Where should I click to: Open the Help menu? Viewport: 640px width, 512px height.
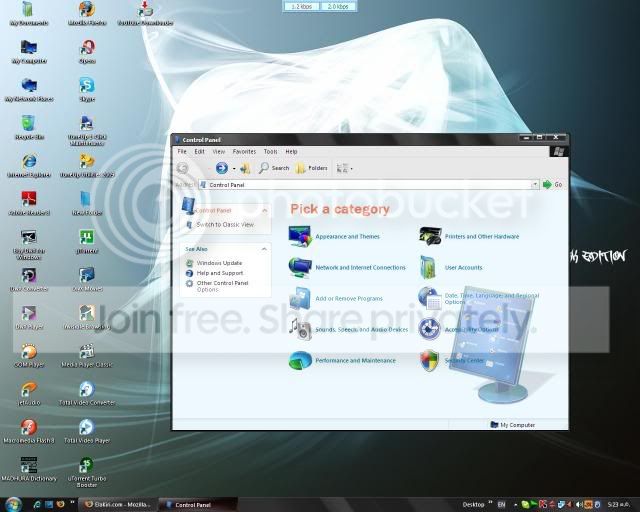click(x=291, y=151)
